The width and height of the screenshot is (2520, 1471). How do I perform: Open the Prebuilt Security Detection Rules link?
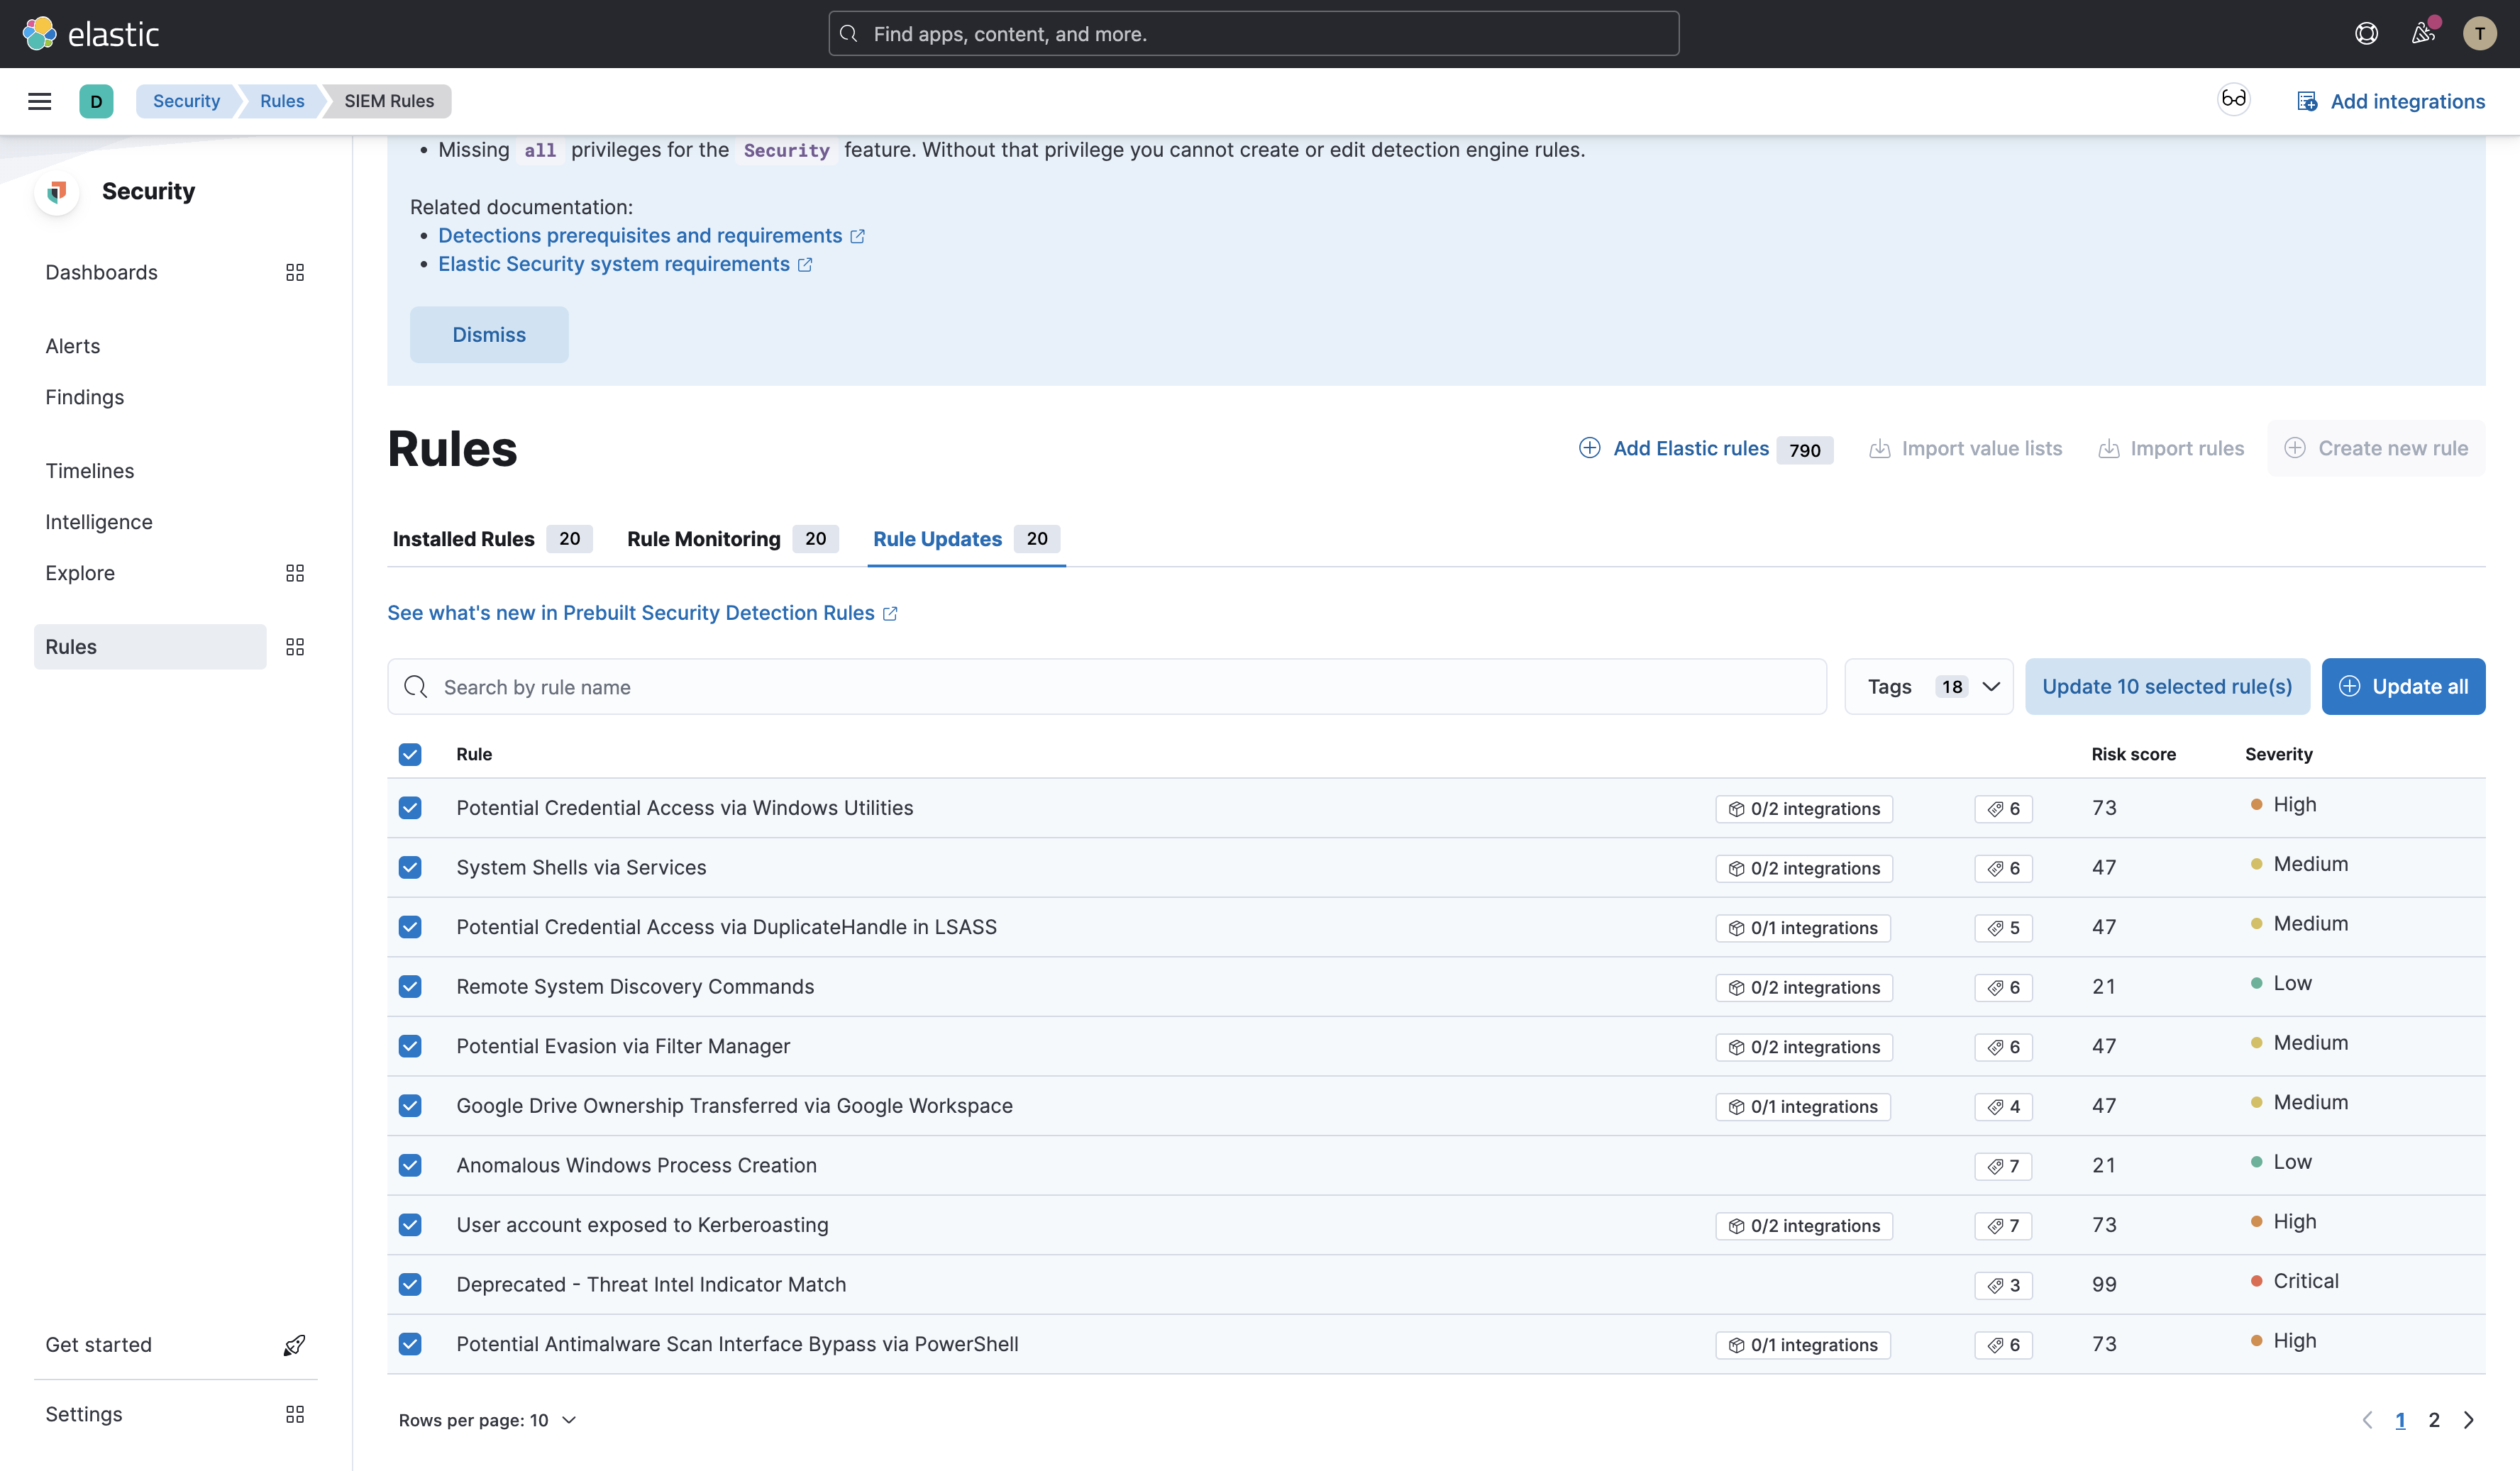pos(632,612)
